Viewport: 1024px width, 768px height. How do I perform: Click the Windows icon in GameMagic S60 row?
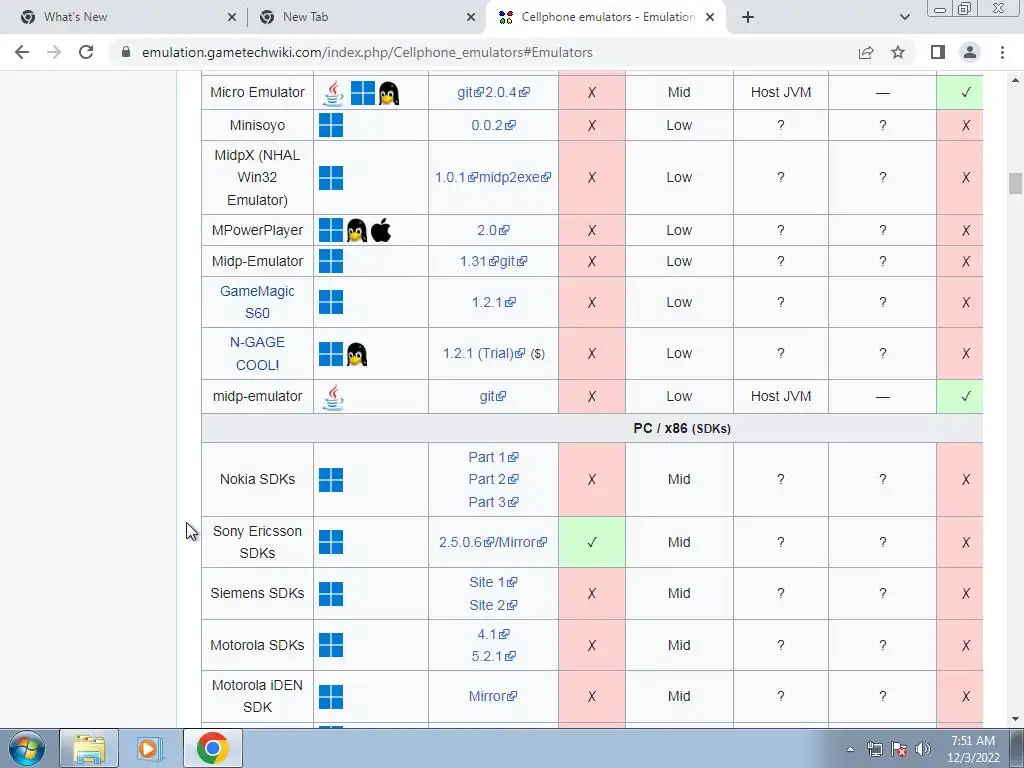[x=331, y=302]
